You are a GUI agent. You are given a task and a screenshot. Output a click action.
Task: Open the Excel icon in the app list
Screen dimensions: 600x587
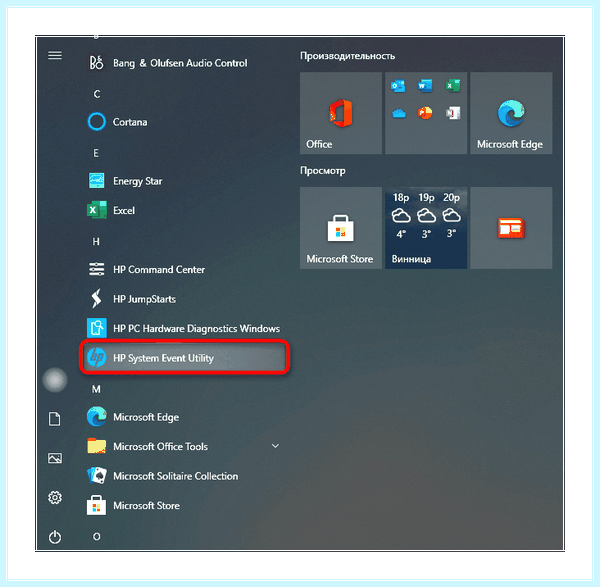pyautogui.click(x=96, y=210)
